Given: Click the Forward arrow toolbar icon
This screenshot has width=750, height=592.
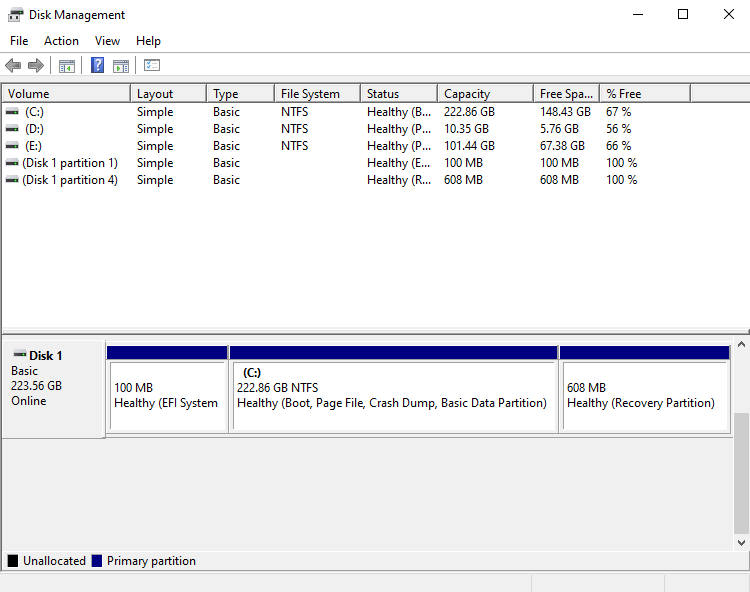Looking at the screenshot, I should [36, 65].
